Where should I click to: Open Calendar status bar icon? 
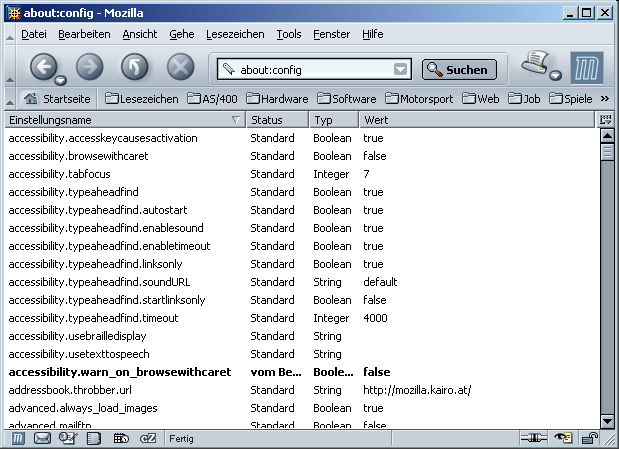(x=121, y=438)
